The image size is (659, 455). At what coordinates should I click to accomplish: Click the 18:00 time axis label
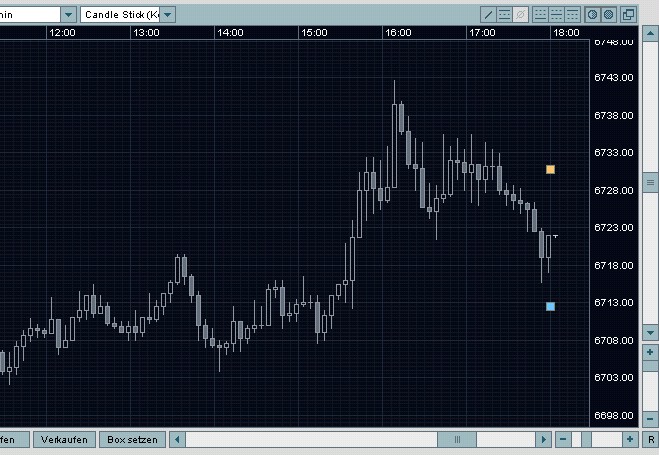567,33
